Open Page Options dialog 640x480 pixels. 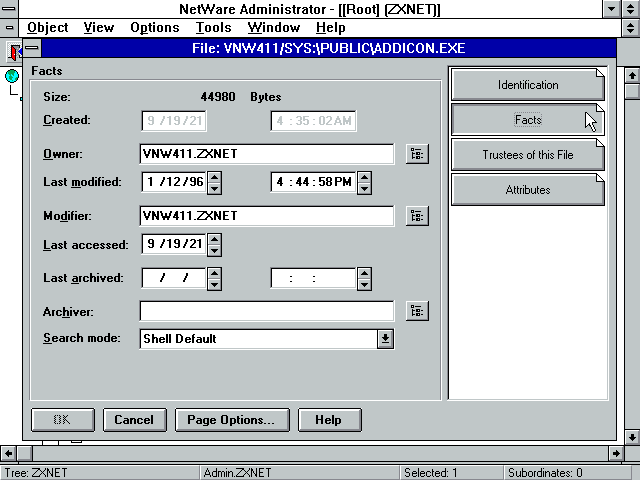(x=232, y=420)
